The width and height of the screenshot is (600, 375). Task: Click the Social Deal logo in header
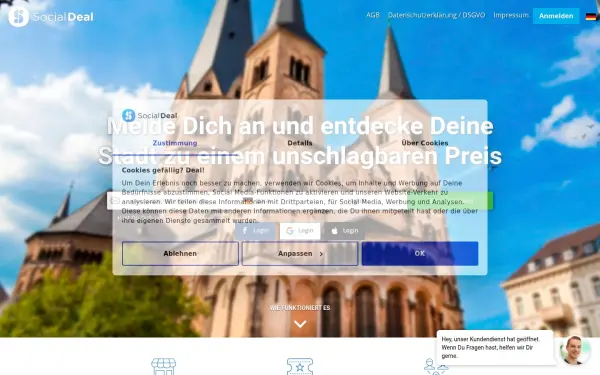point(51,16)
